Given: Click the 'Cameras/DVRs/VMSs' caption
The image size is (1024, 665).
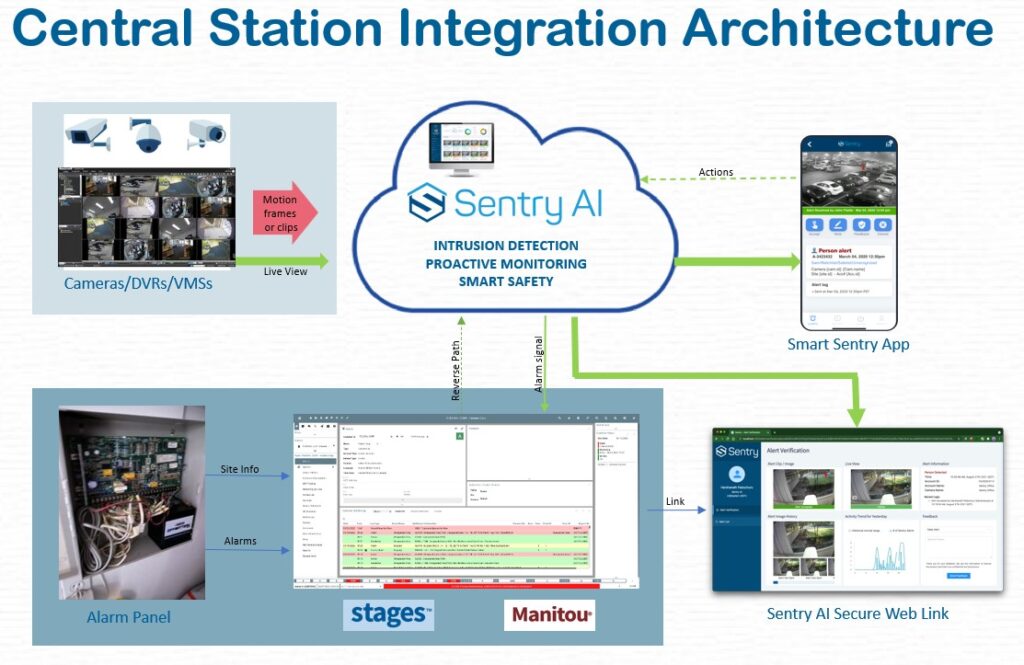Looking at the screenshot, I should [x=138, y=284].
